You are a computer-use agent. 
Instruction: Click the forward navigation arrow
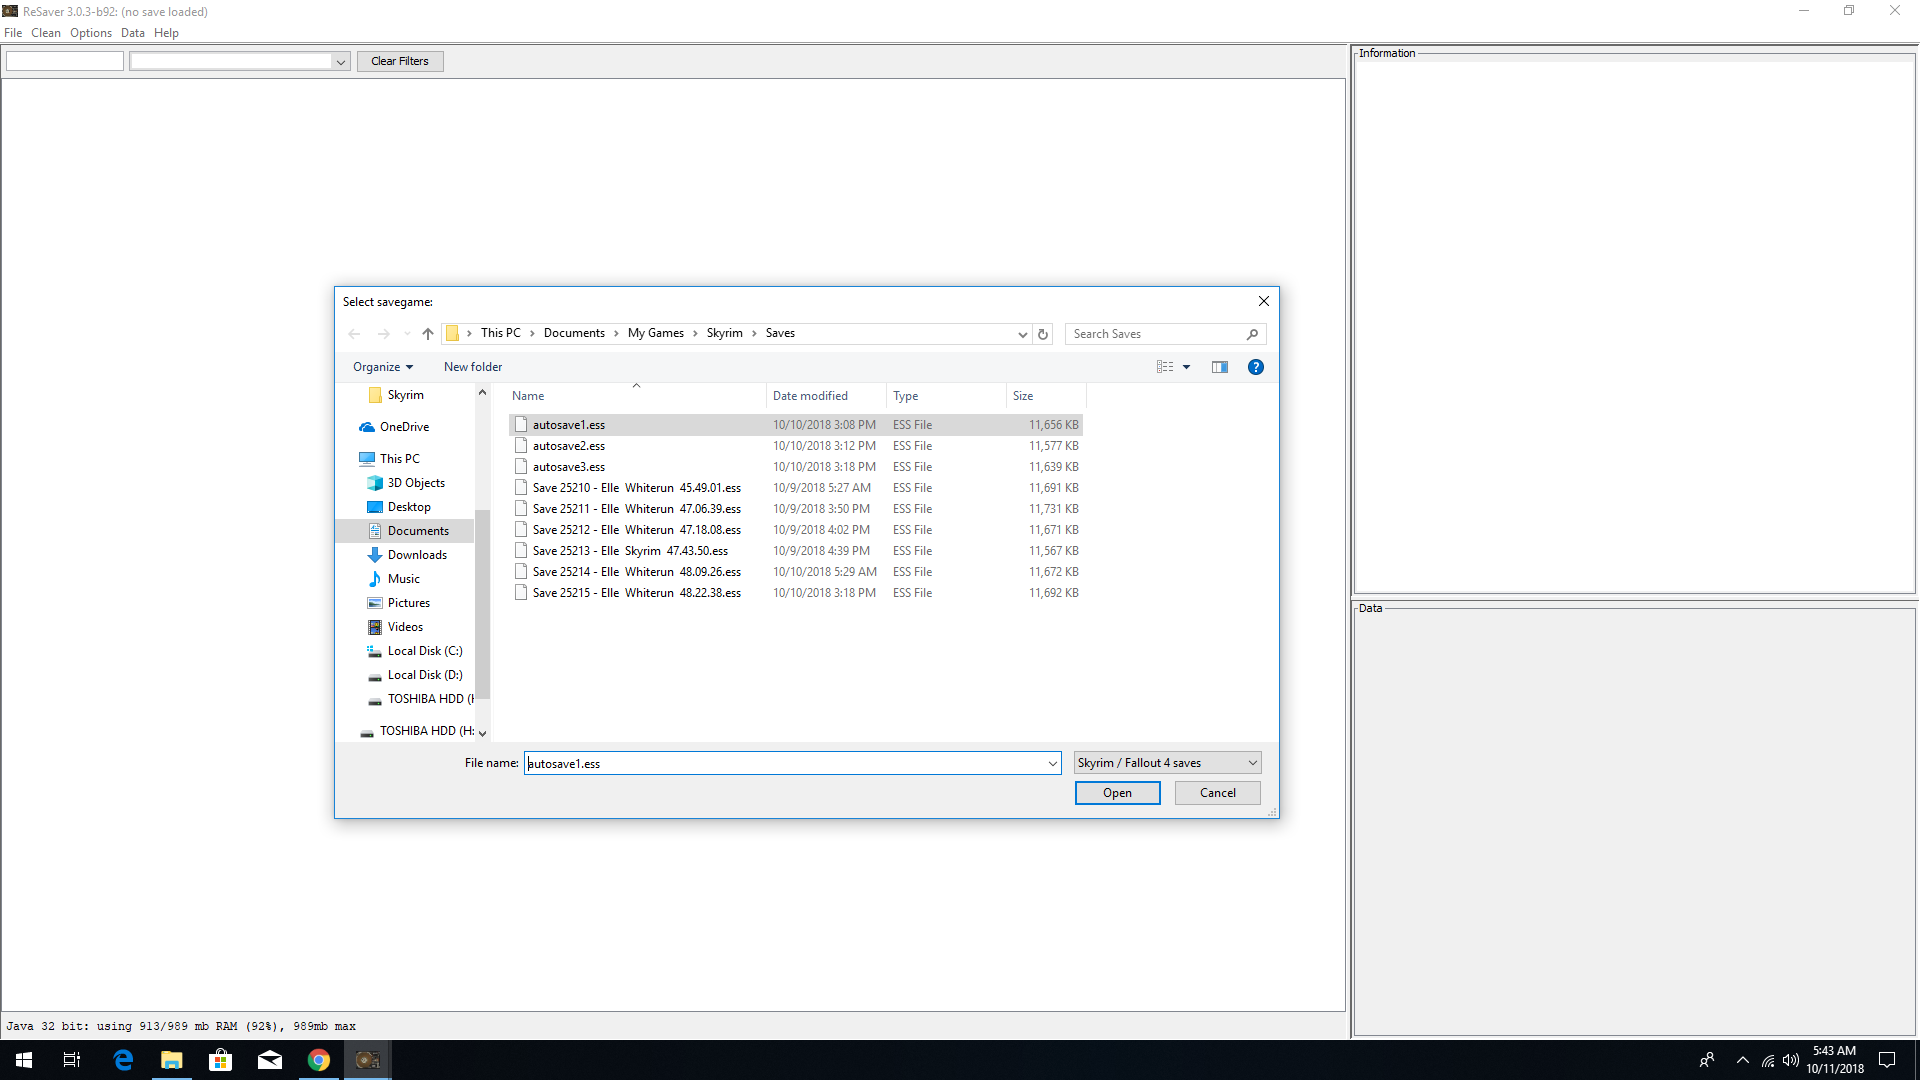click(384, 333)
